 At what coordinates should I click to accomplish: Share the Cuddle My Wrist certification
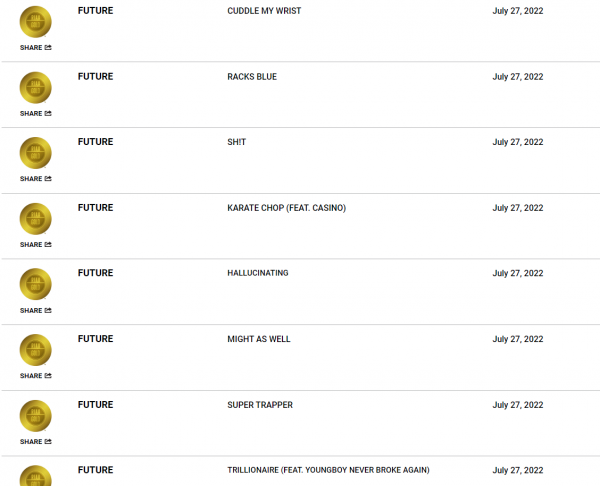36,47
